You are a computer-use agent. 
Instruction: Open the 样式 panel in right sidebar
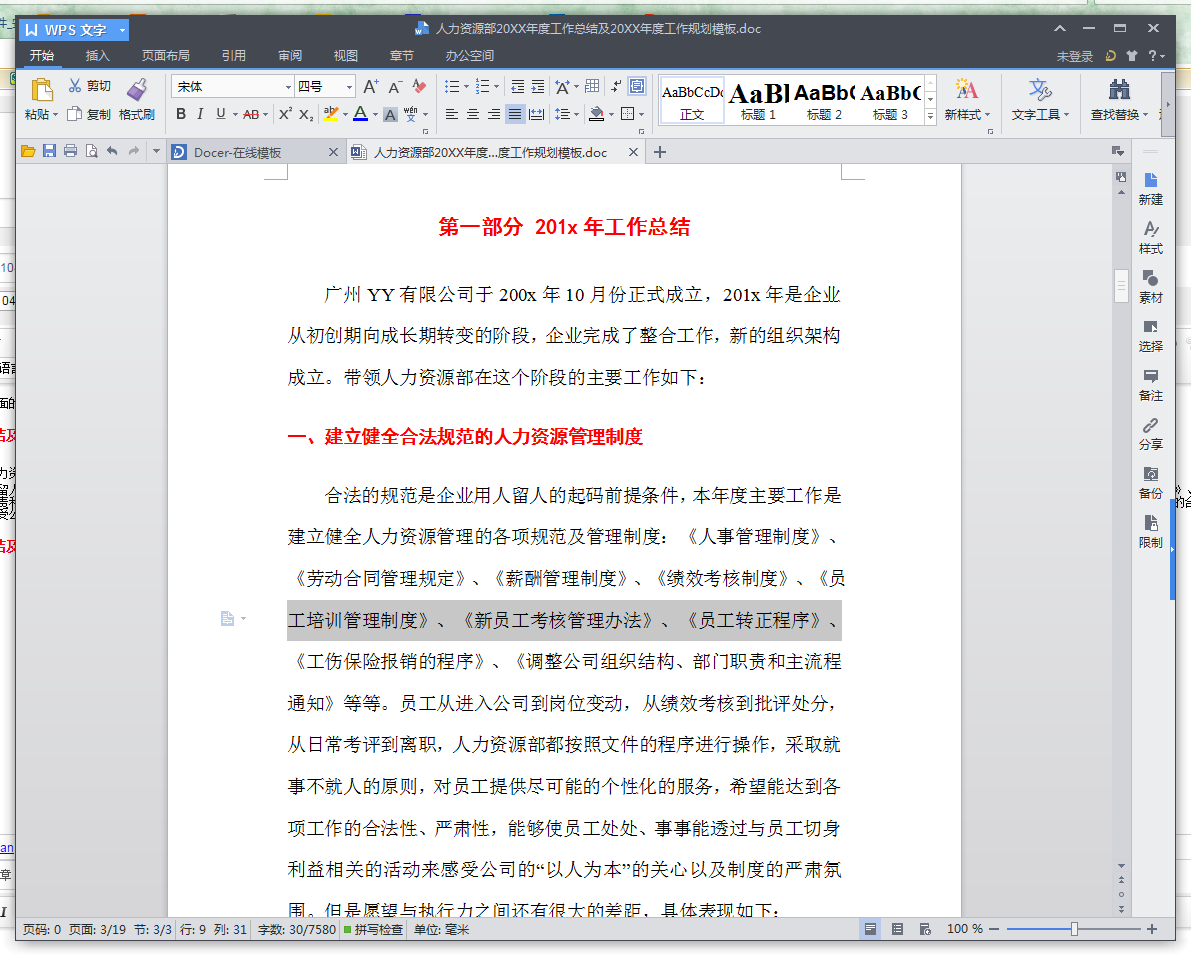tap(1150, 237)
